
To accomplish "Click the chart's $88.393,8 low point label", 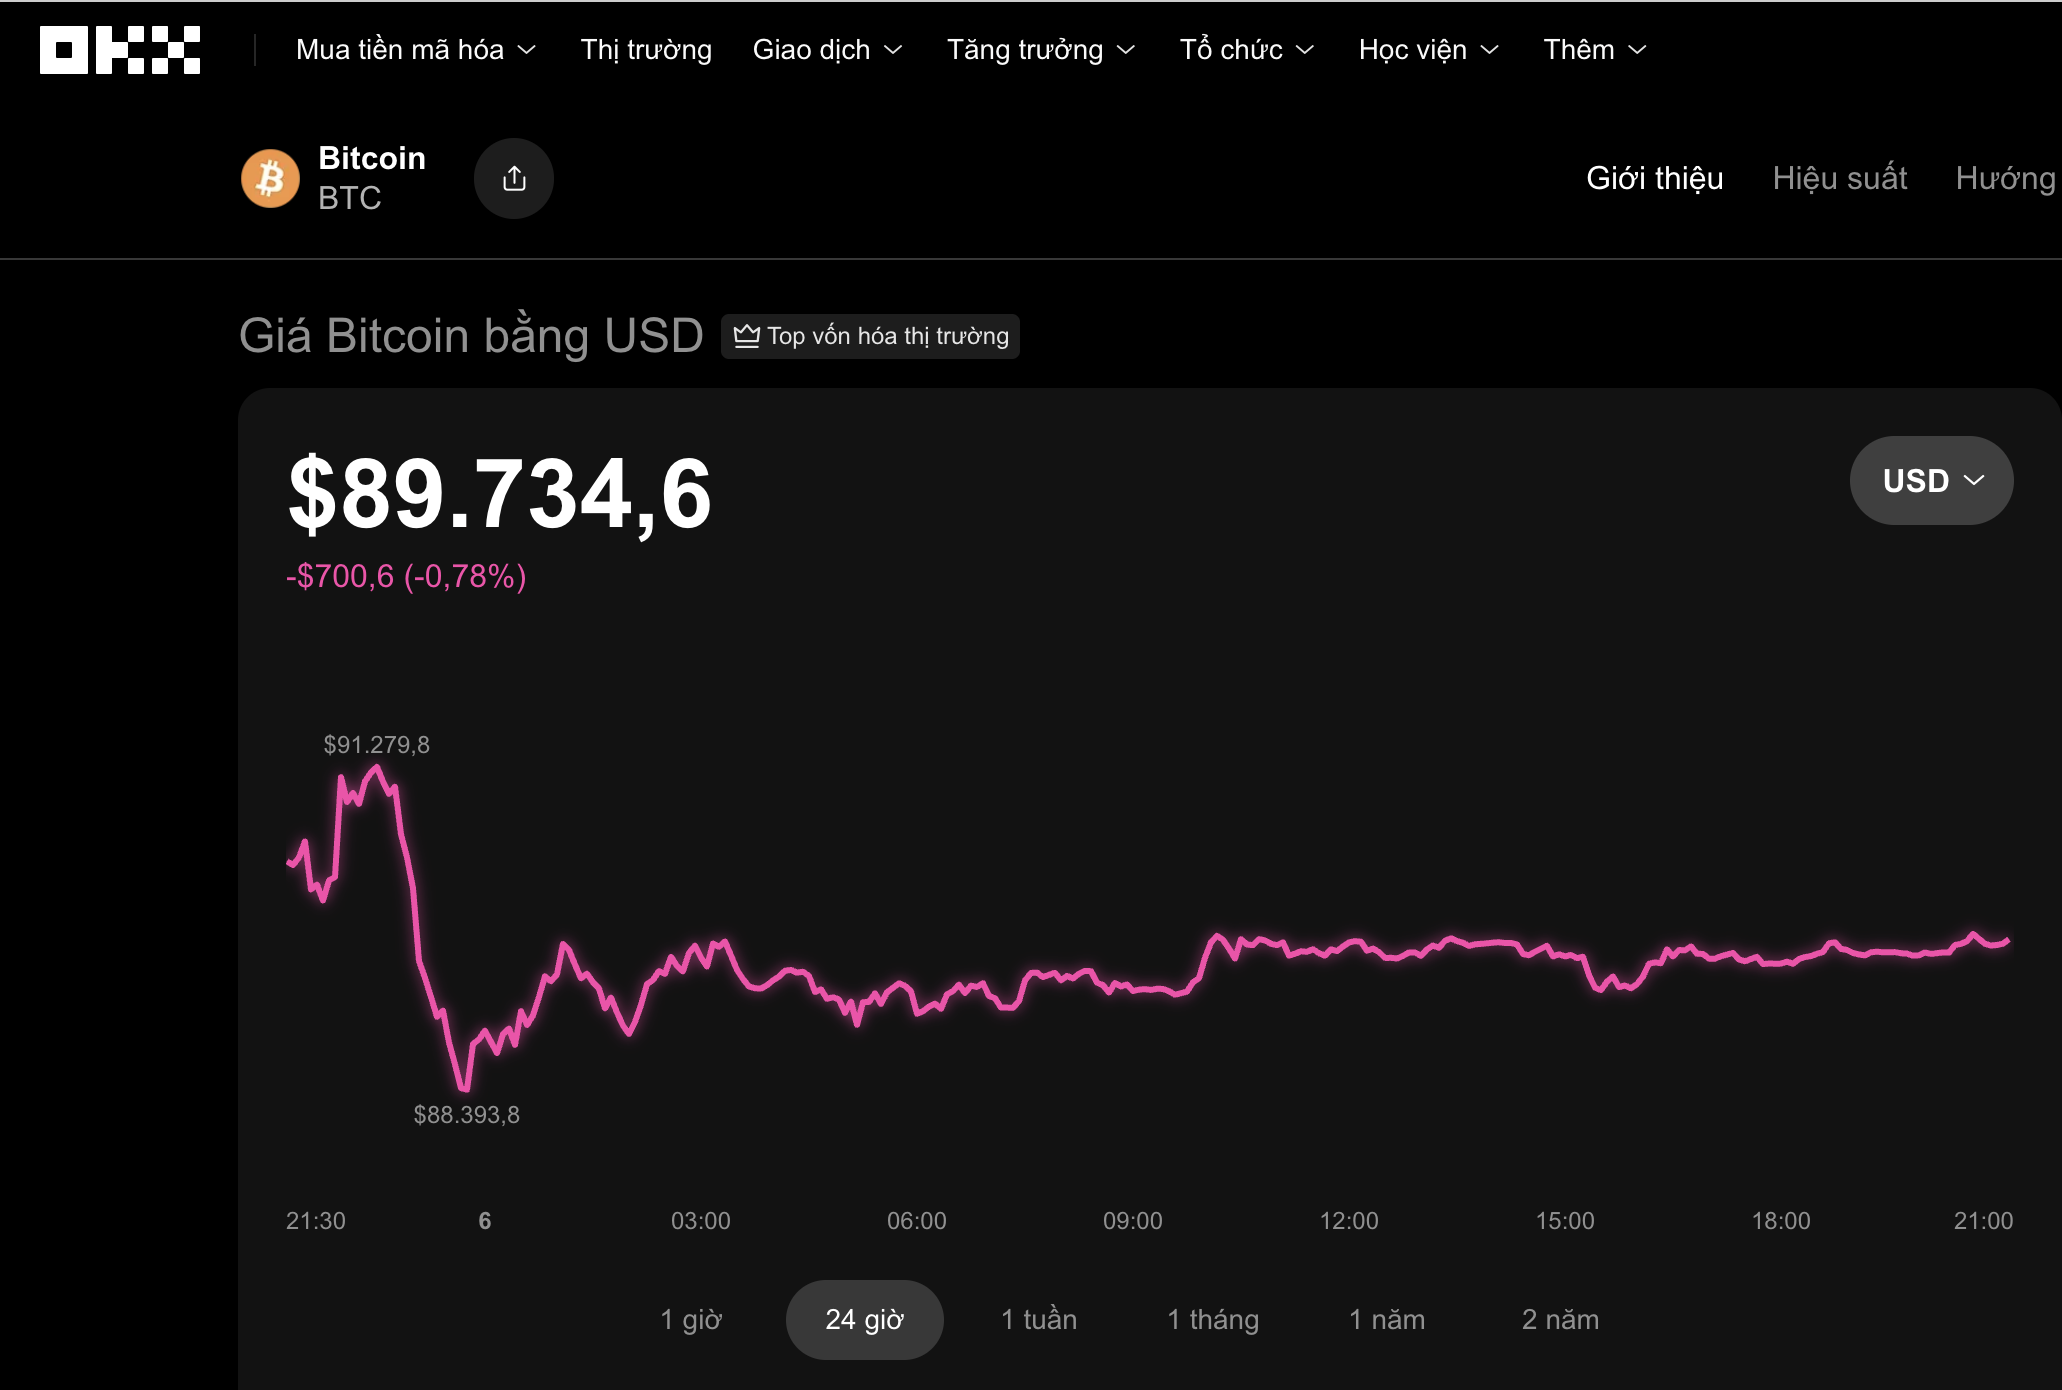I will 467,1115.
